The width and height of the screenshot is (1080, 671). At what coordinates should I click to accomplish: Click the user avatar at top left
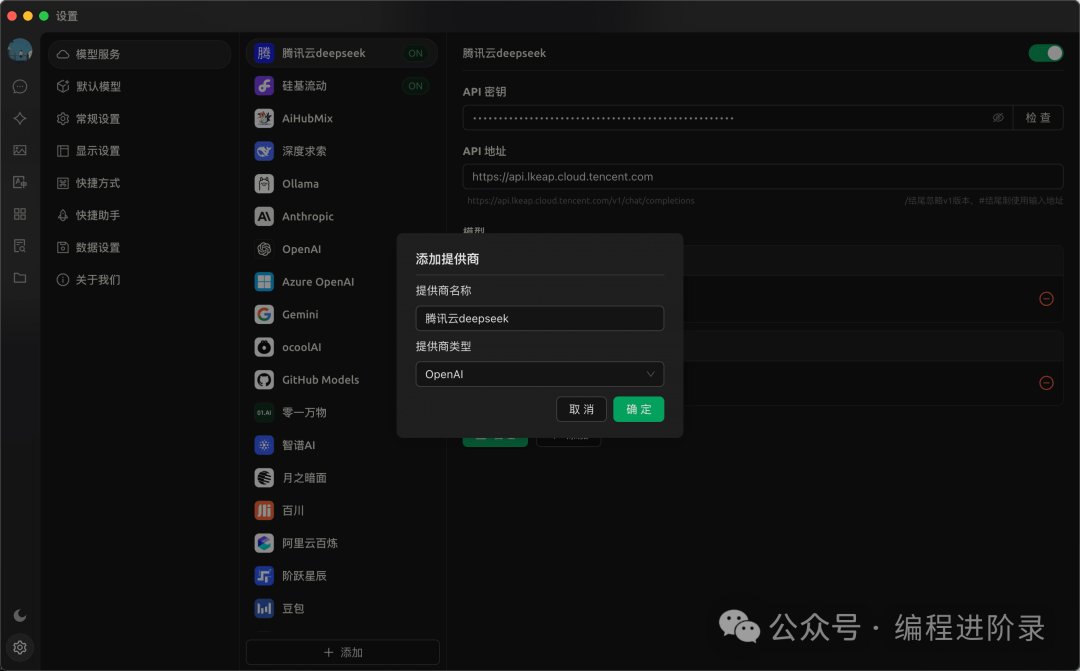tap(20, 50)
